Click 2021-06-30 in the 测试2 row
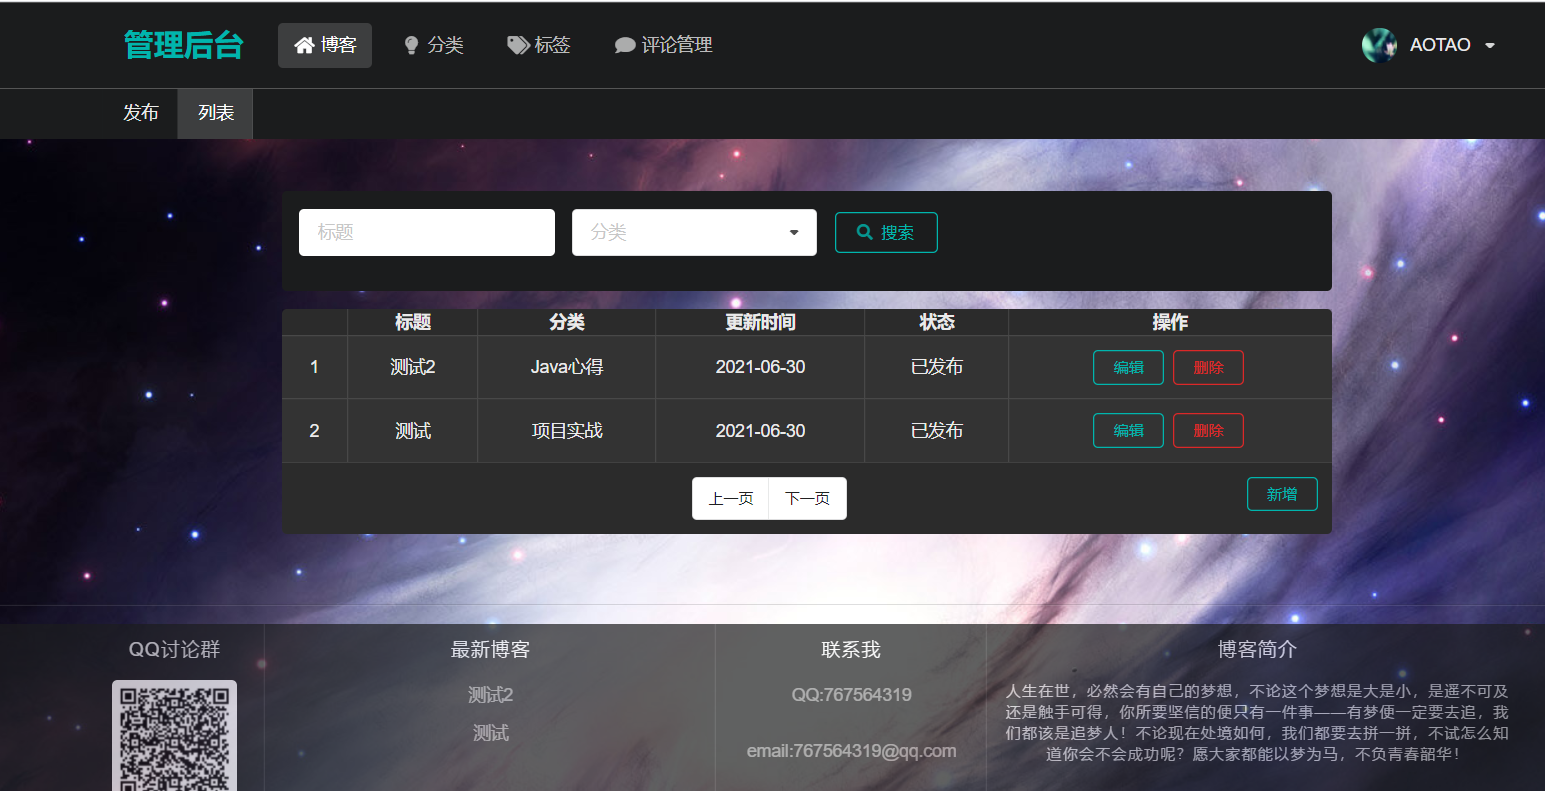1545x791 pixels. tap(760, 367)
